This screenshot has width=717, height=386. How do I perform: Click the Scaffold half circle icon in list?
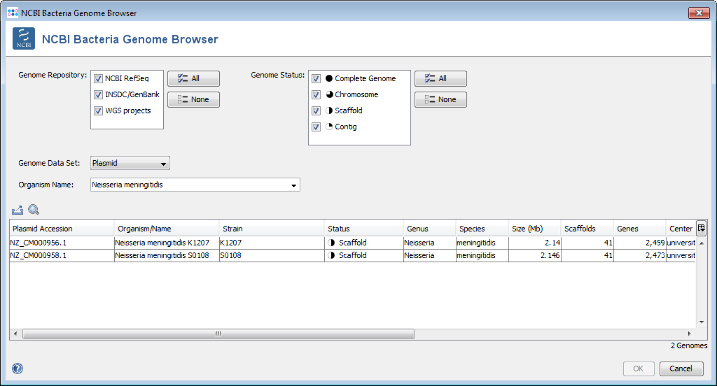tap(329, 110)
